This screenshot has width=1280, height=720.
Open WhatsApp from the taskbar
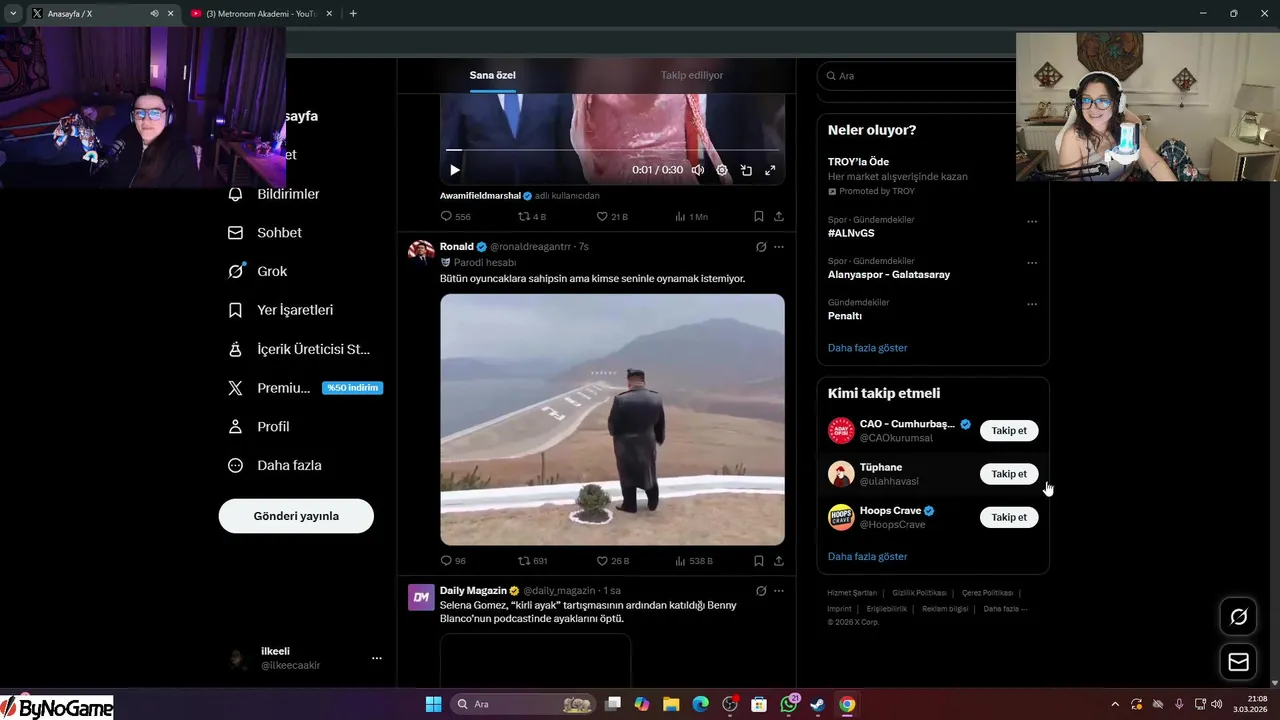tap(789, 704)
